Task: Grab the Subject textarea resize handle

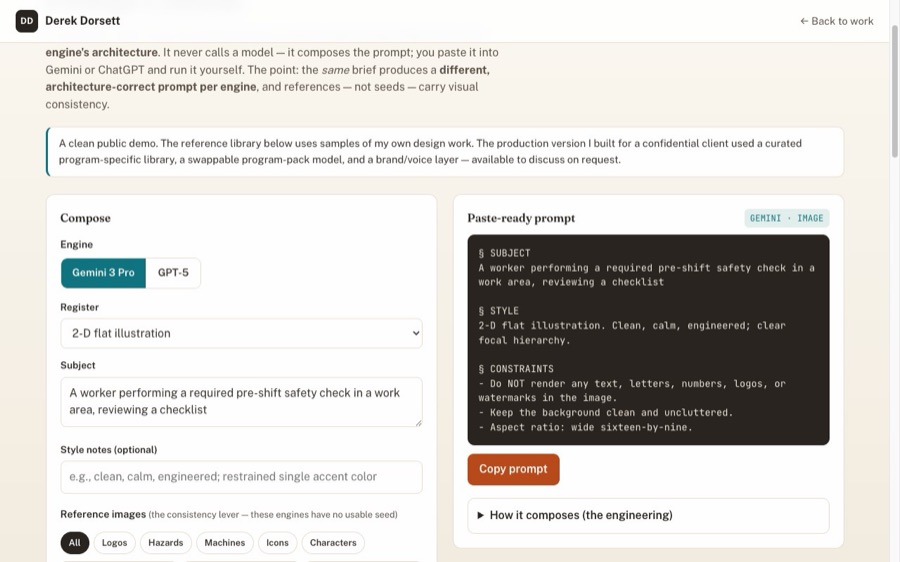Action: coord(418,423)
